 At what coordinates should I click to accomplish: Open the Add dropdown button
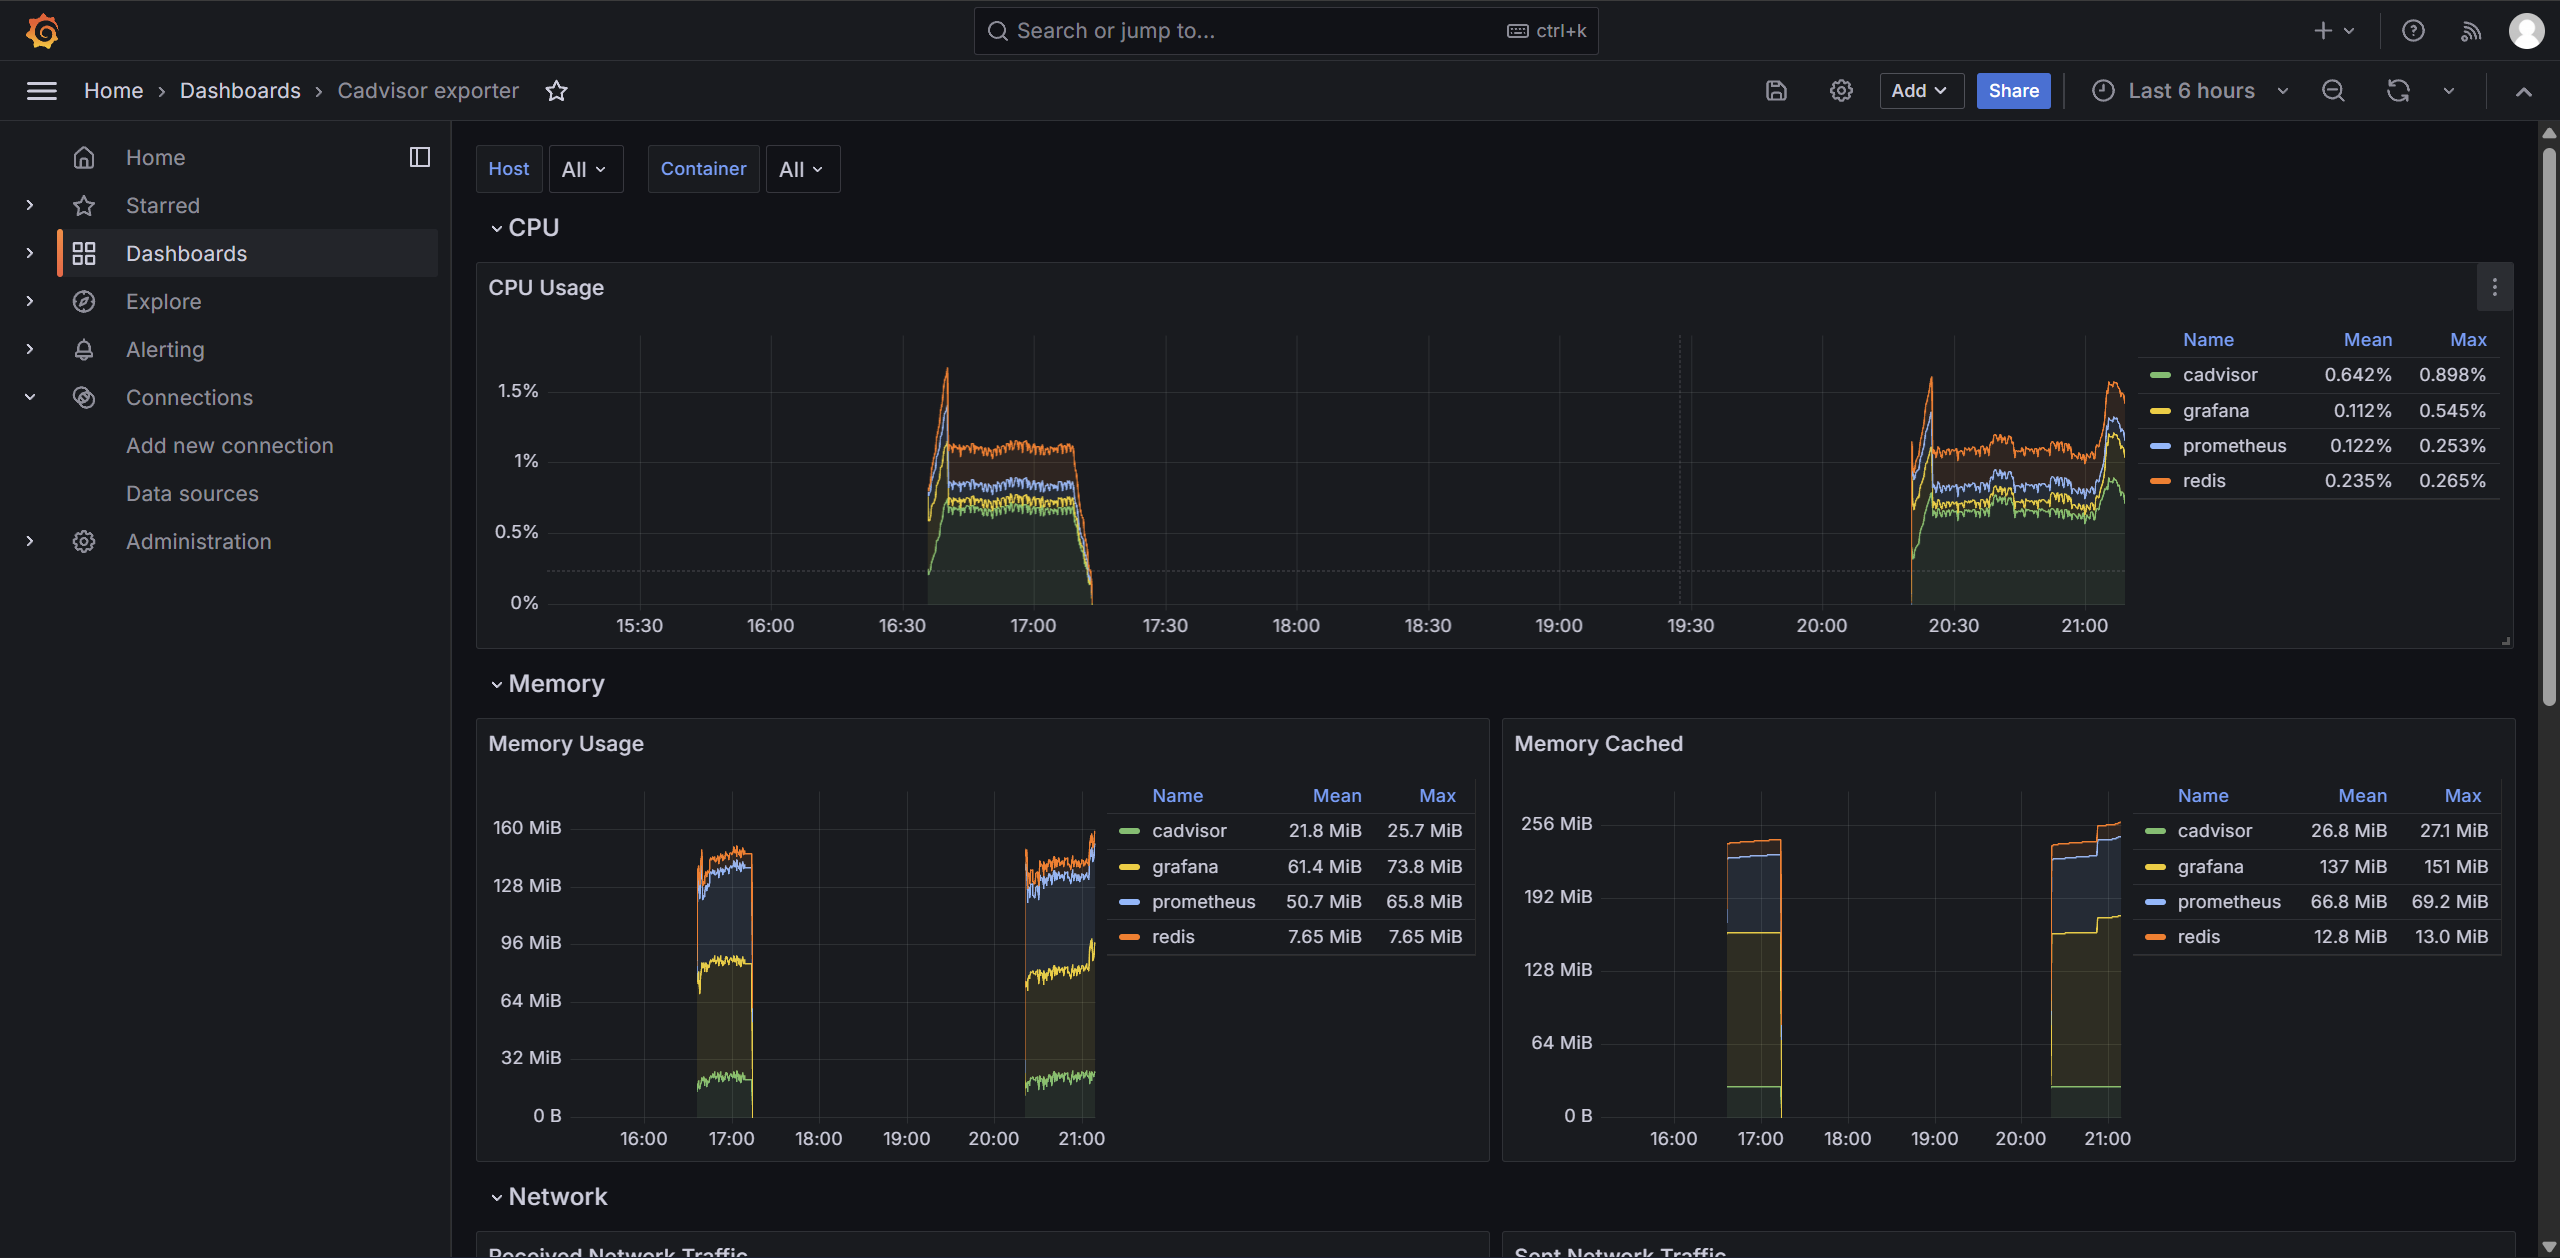pos(1921,91)
